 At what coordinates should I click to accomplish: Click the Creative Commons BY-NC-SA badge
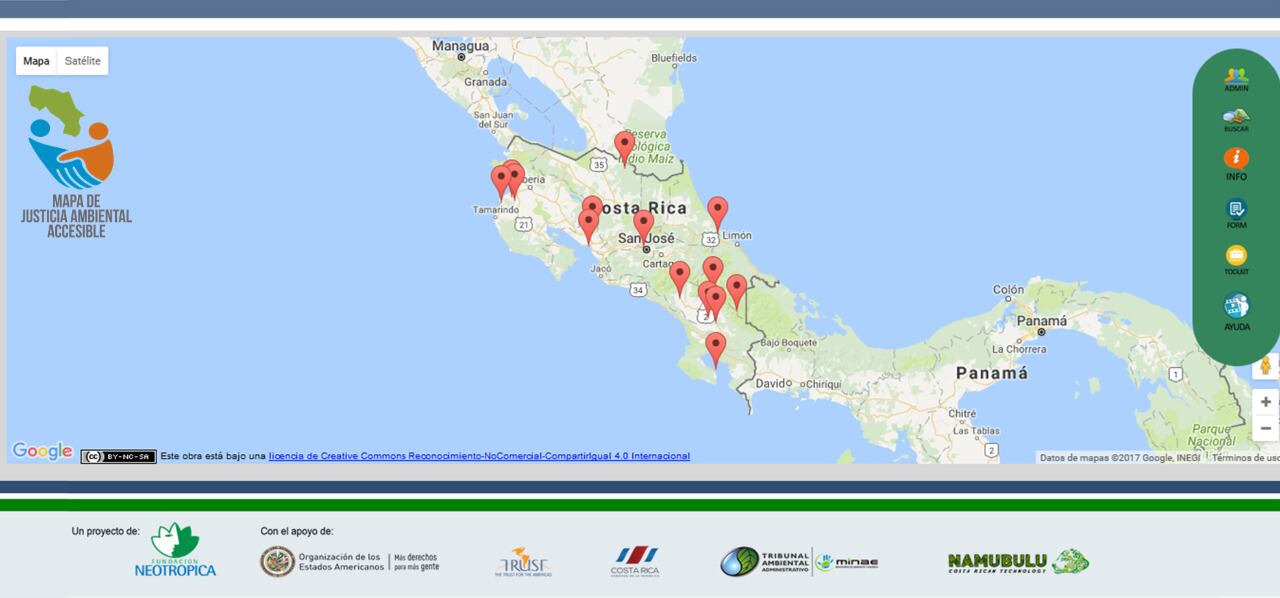click(x=118, y=456)
